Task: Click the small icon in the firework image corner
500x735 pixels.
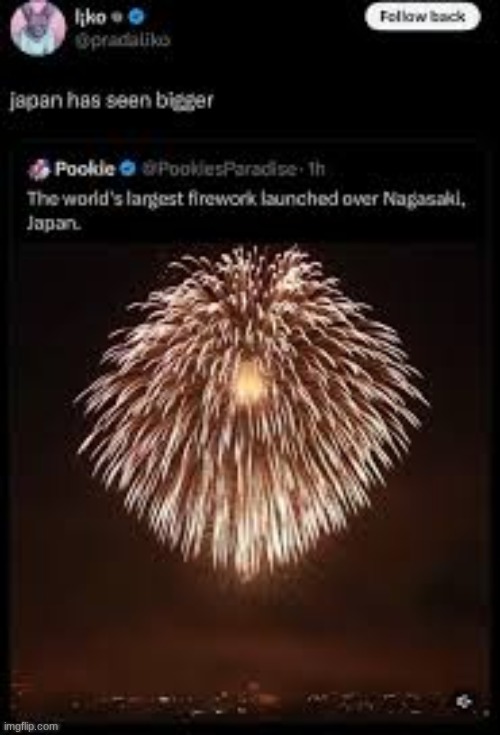Action: tap(464, 701)
